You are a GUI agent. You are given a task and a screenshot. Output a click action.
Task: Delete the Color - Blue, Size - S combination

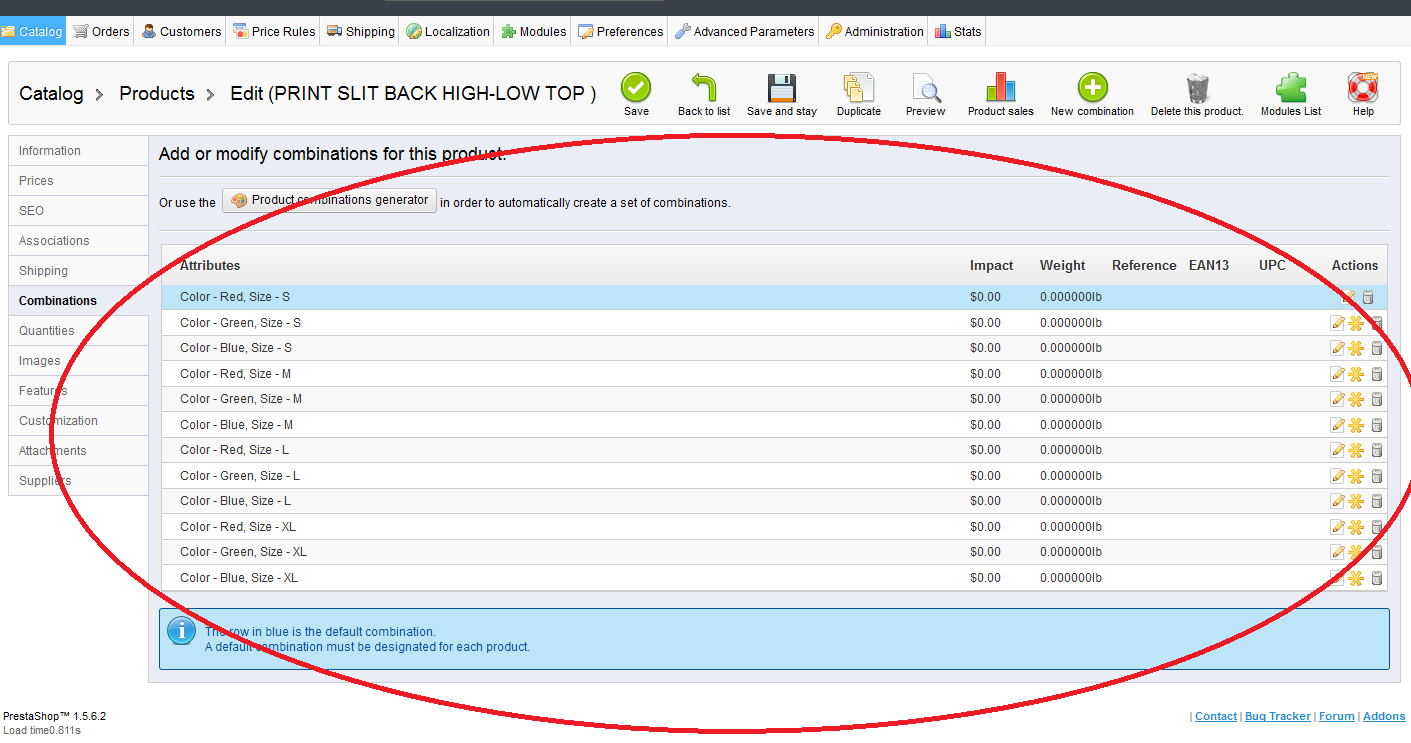point(1376,348)
